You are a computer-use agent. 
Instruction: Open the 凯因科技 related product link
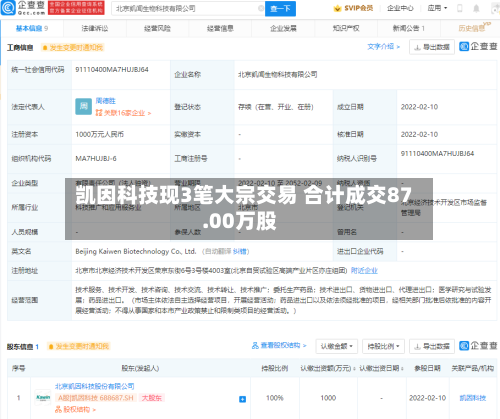pyautogui.click(x=473, y=398)
